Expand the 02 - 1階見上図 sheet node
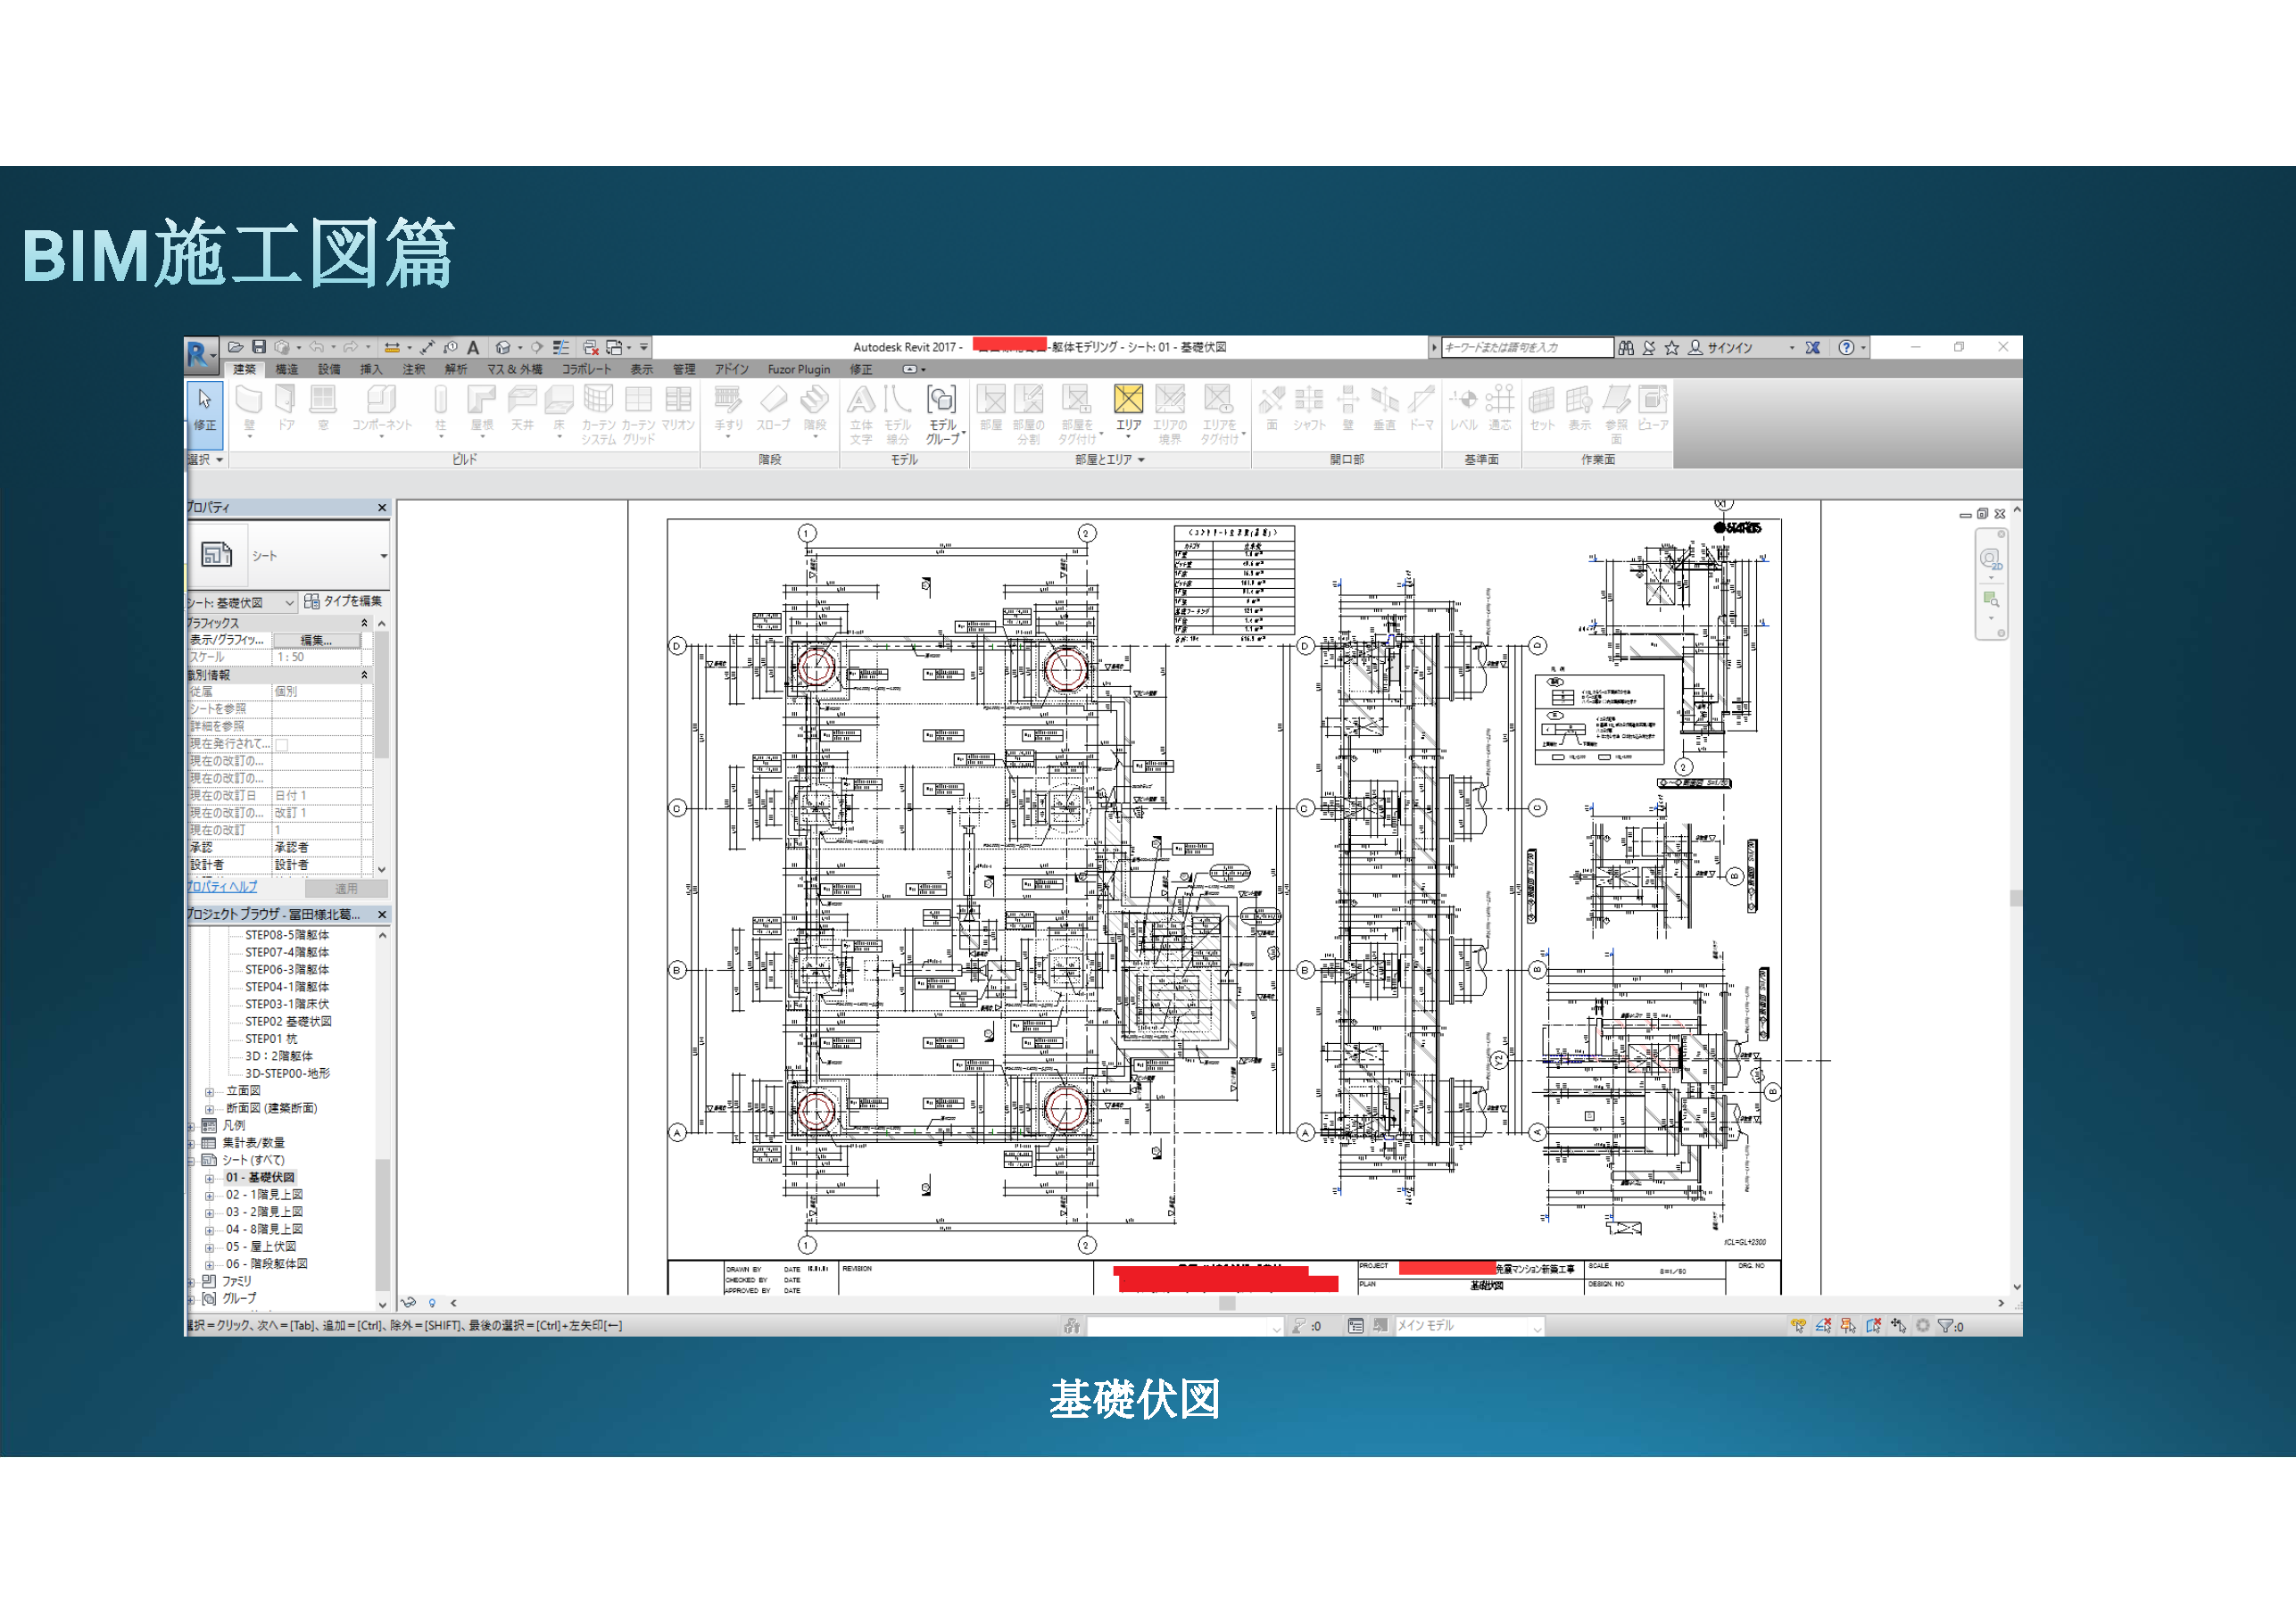 (209, 1195)
